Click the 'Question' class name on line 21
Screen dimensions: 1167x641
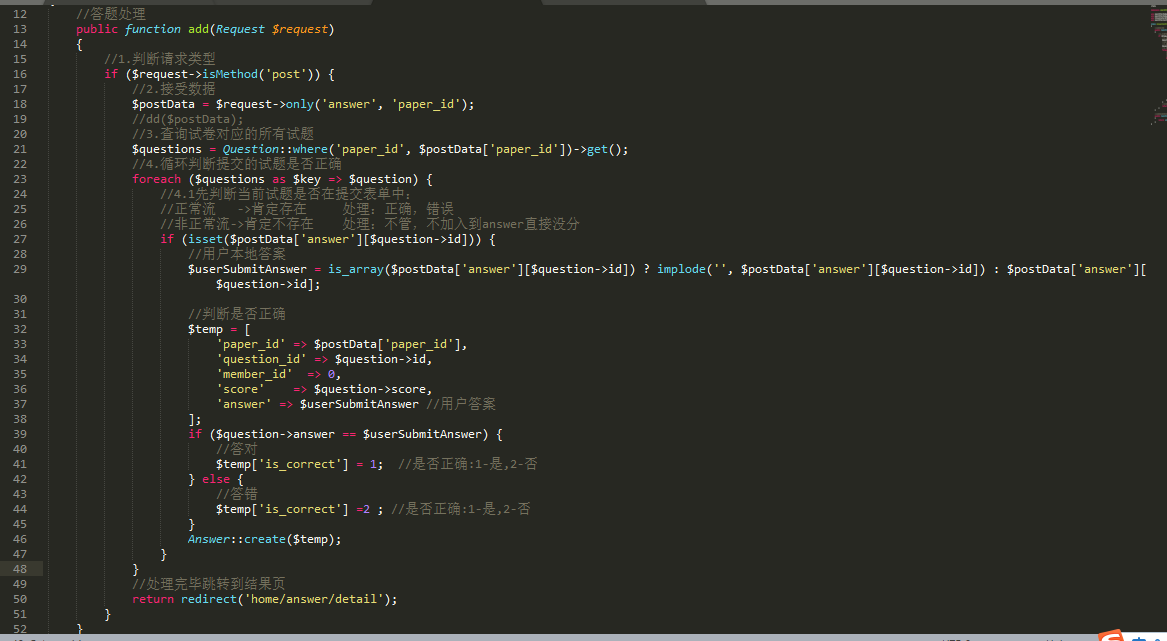(251, 149)
